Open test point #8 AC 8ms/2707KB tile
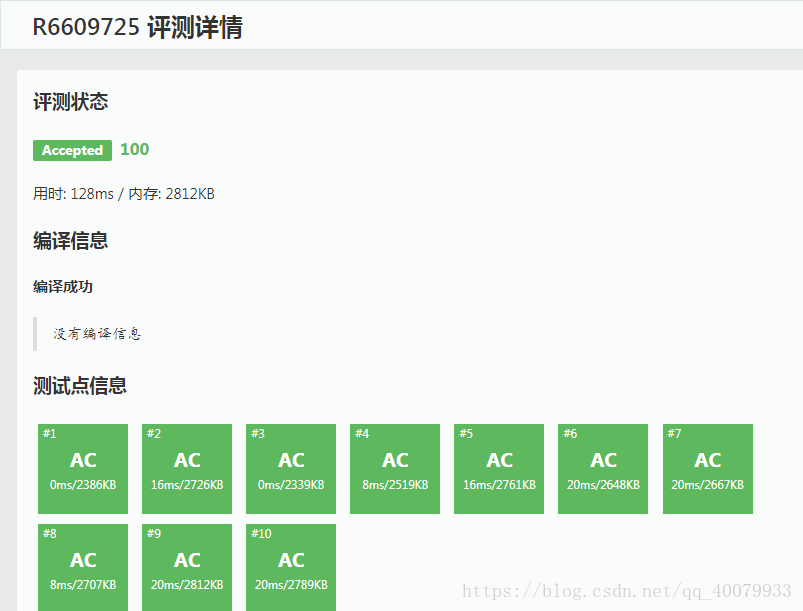Screen dimensions: 803x611 (83, 567)
